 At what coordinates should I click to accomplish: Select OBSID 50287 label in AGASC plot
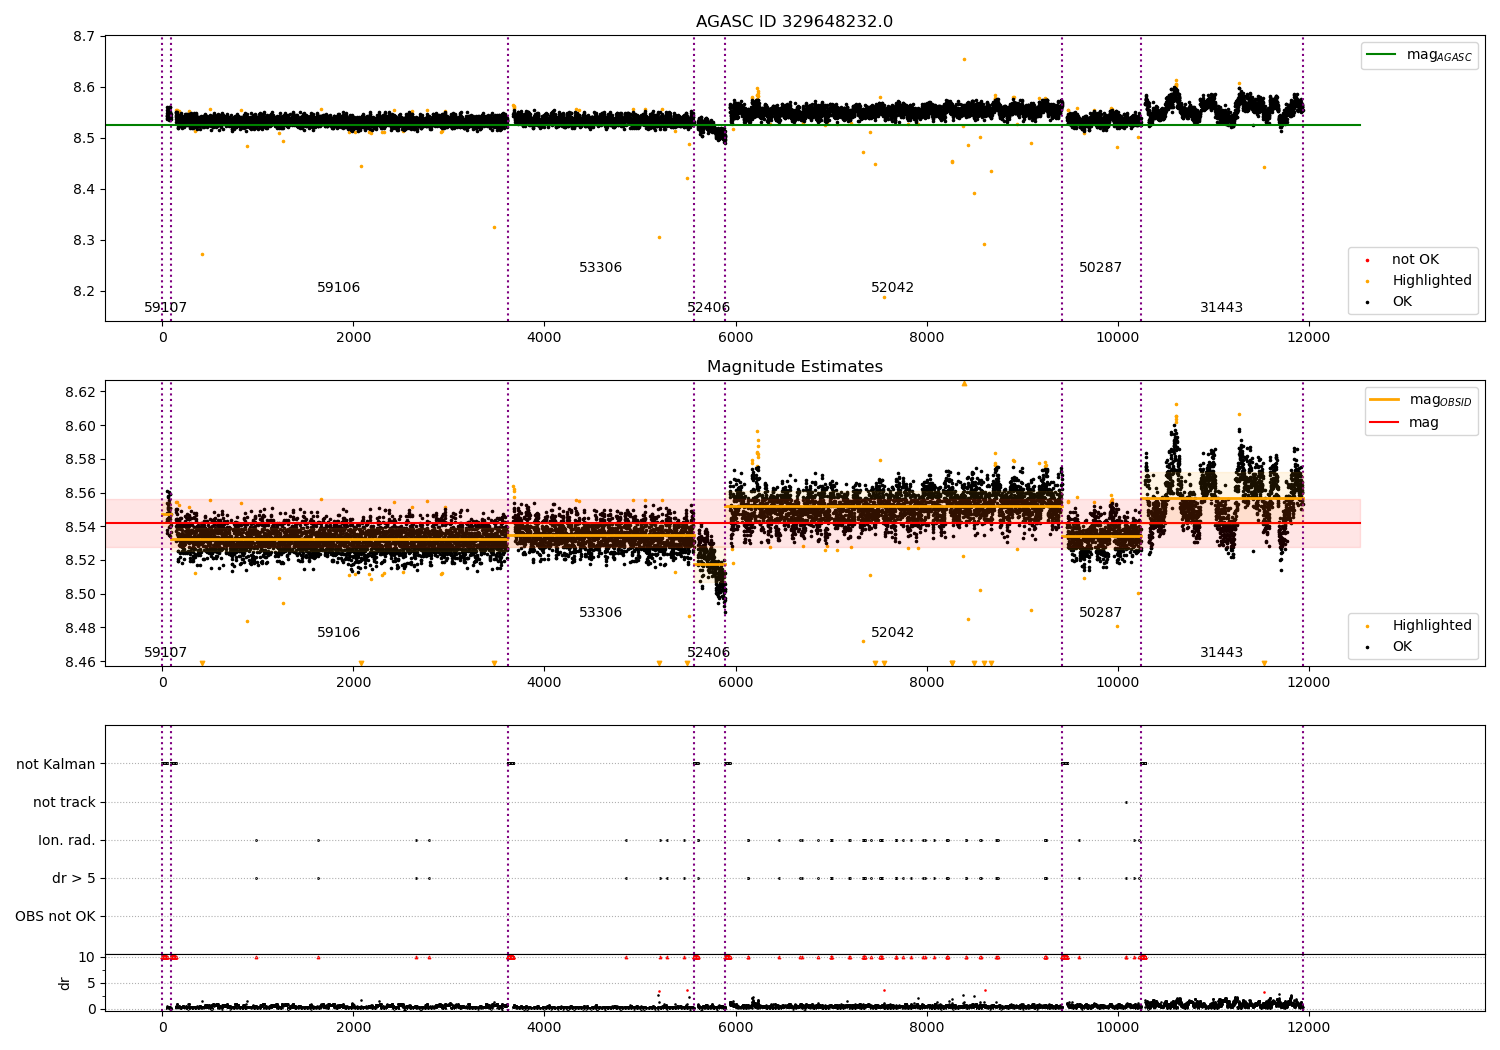coord(1100,268)
